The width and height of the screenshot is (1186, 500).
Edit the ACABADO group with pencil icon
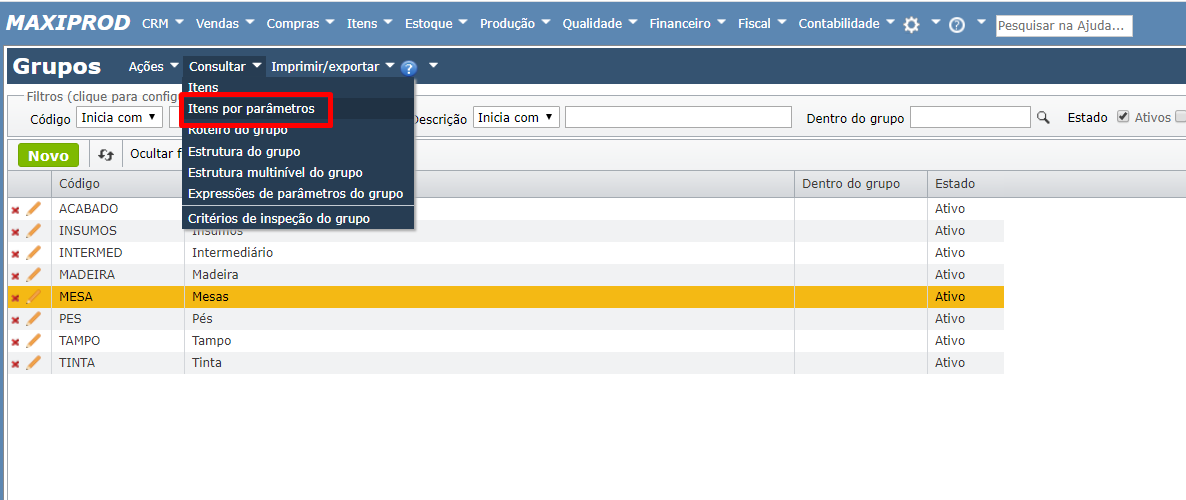(33, 209)
